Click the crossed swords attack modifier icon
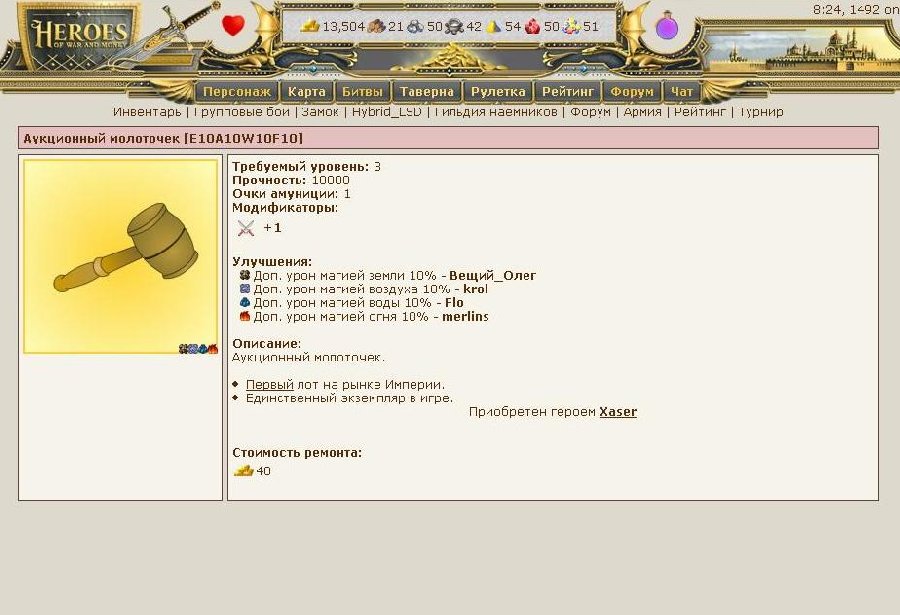Screen dimensions: 900x615 [246, 228]
